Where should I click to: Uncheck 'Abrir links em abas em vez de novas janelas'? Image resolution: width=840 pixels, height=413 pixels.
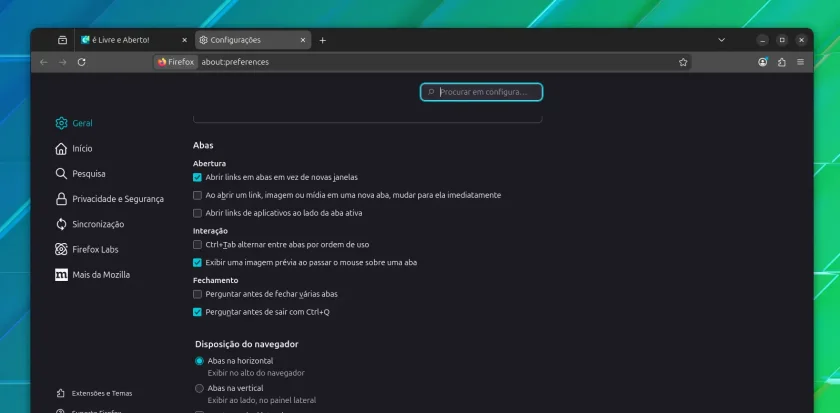pyautogui.click(x=197, y=177)
